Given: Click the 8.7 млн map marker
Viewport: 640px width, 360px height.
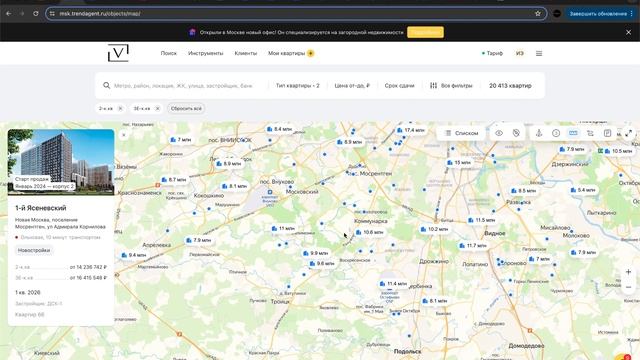Looking at the screenshot, I should click(x=174, y=180).
